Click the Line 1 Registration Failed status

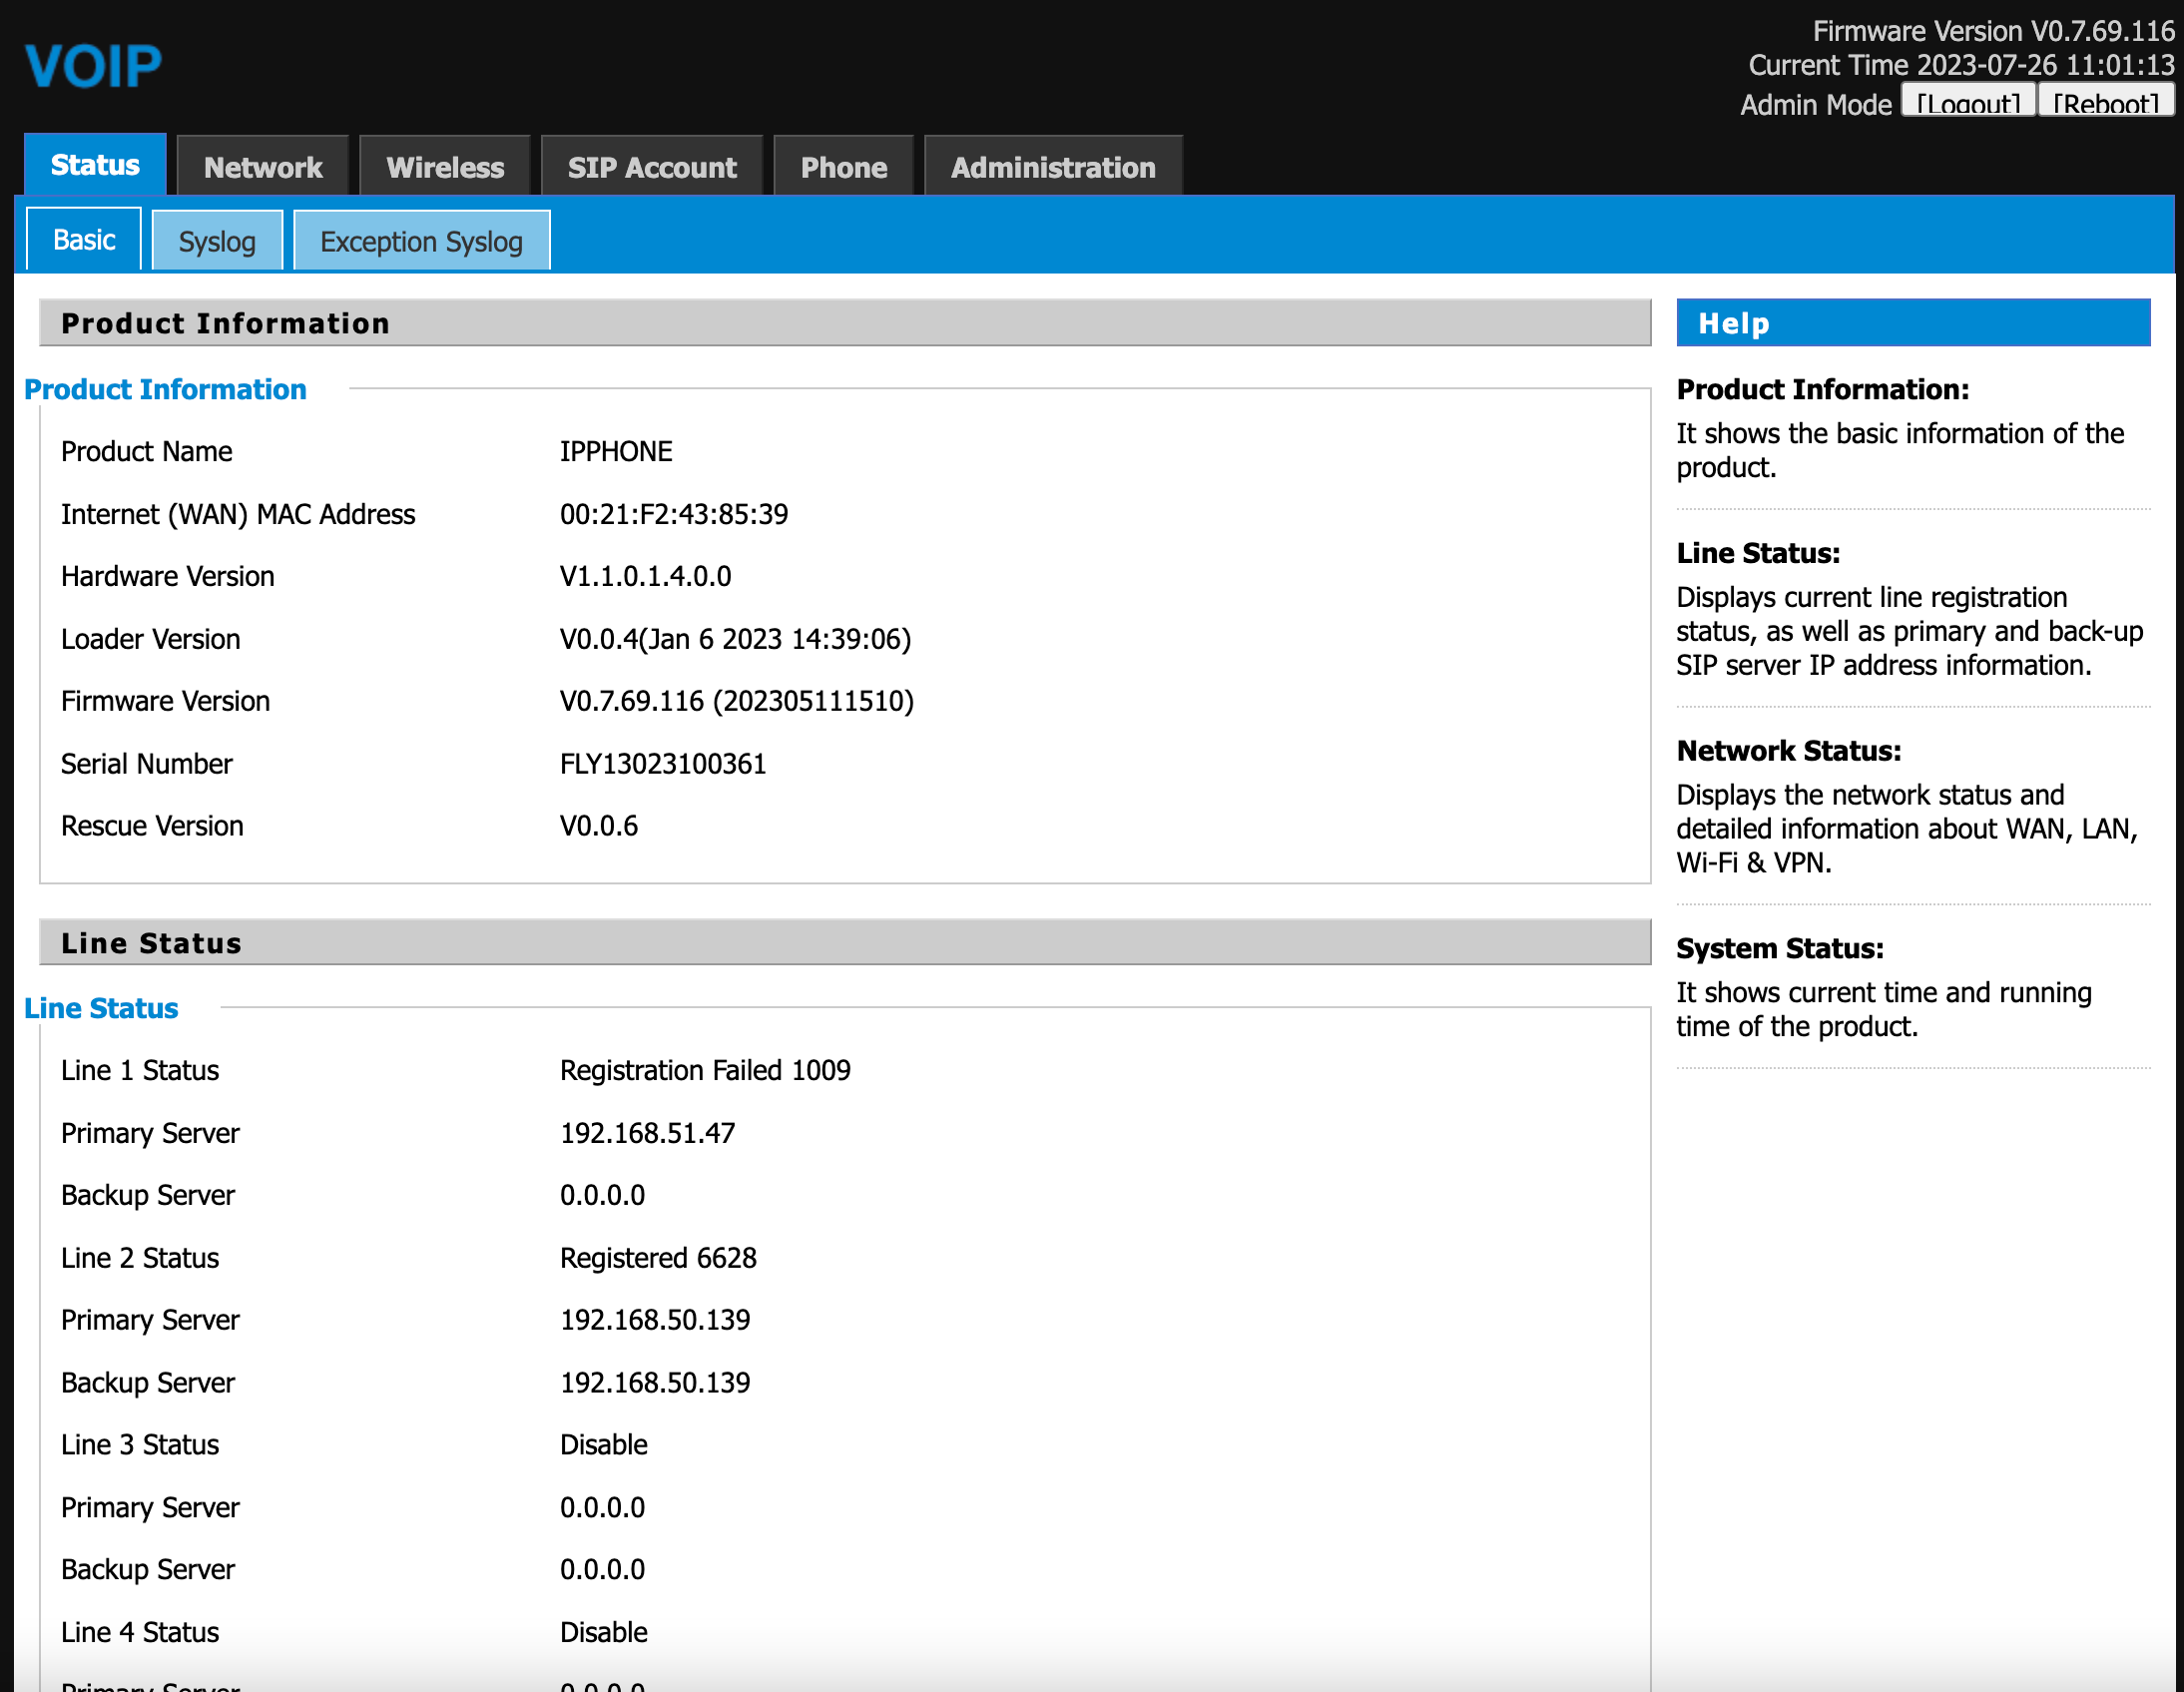pyautogui.click(x=705, y=1070)
